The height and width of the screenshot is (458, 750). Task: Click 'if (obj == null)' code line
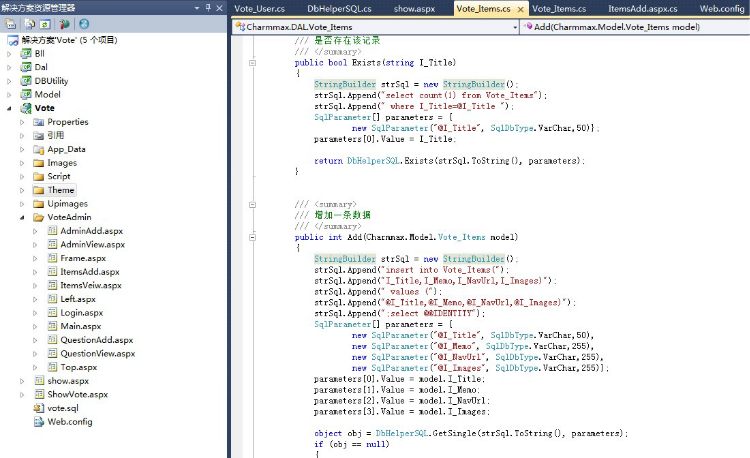[x=352, y=445]
